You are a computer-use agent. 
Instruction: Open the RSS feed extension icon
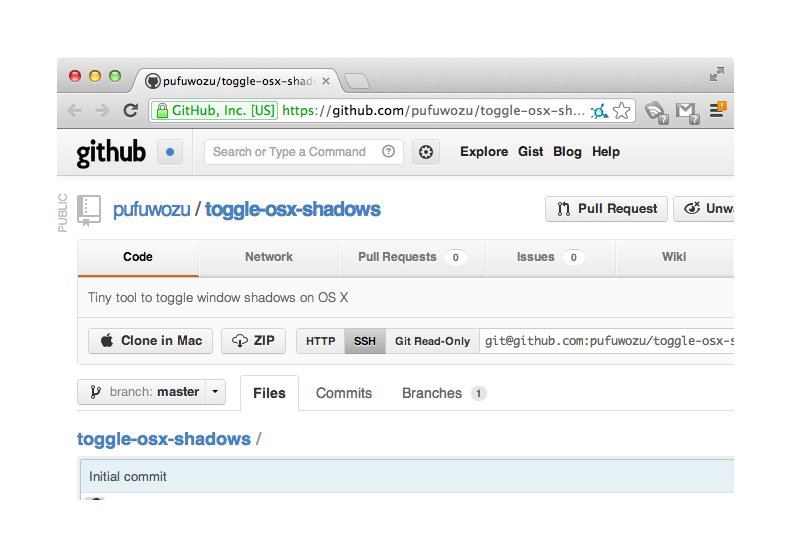tap(657, 112)
